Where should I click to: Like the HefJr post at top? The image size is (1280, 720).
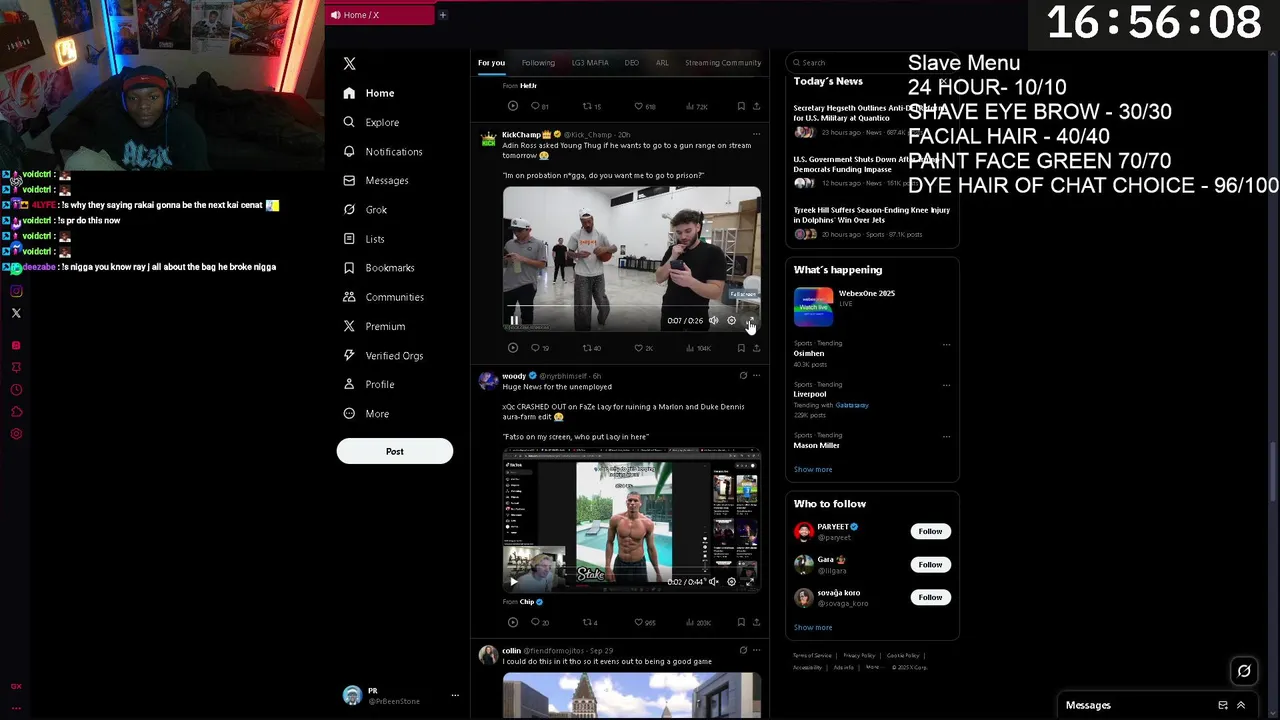645,106
